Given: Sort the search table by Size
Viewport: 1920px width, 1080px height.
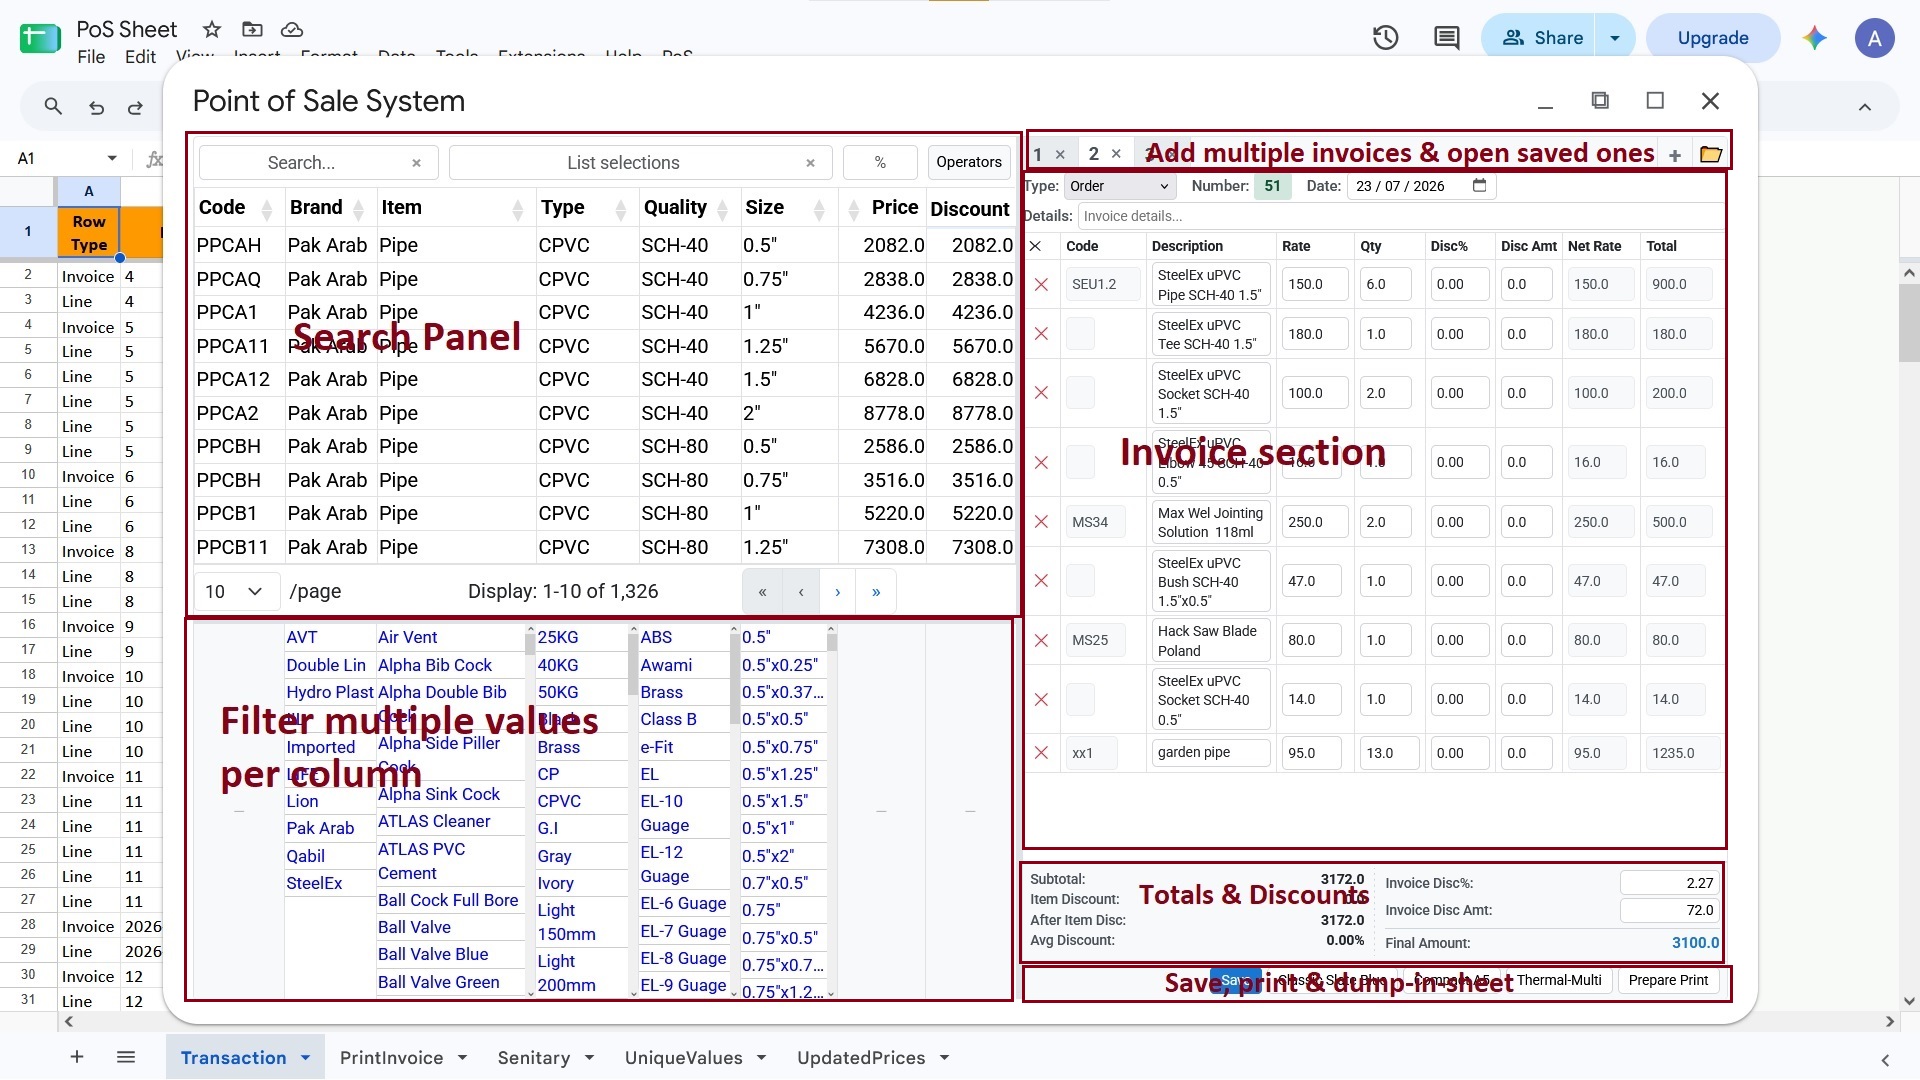Looking at the screenshot, I should pyautogui.click(x=819, y=210).
